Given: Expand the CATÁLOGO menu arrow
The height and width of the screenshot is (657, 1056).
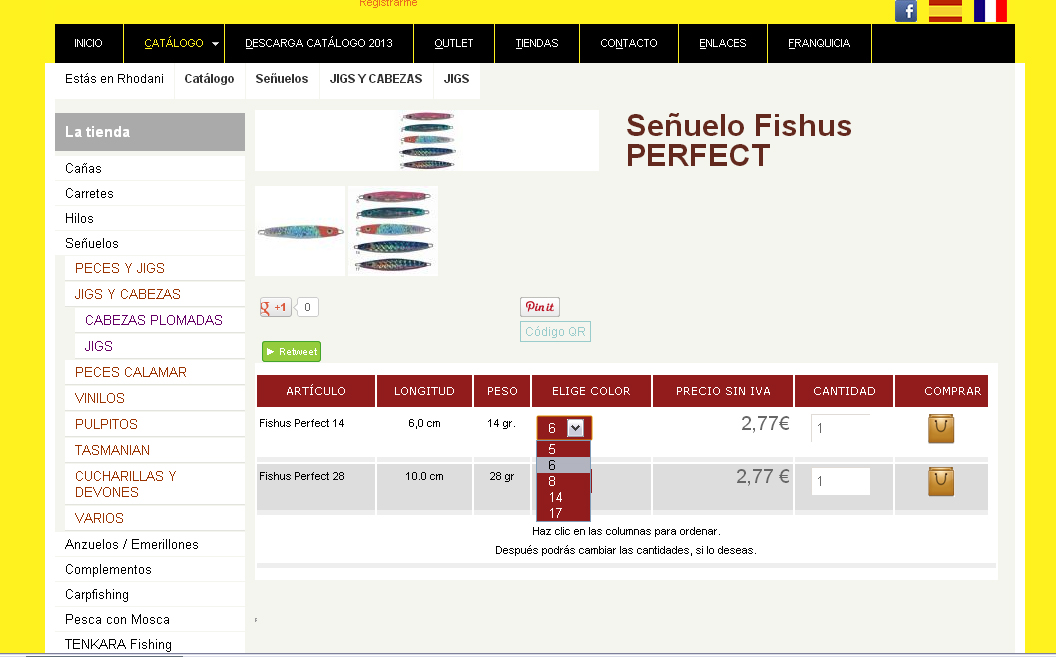Looking at the screenshot, I should point(216,44).
